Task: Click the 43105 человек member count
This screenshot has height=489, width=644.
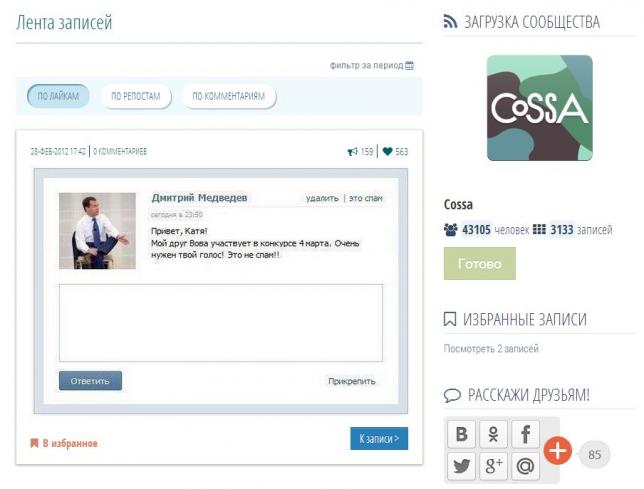Action: [x=496, y=230]
